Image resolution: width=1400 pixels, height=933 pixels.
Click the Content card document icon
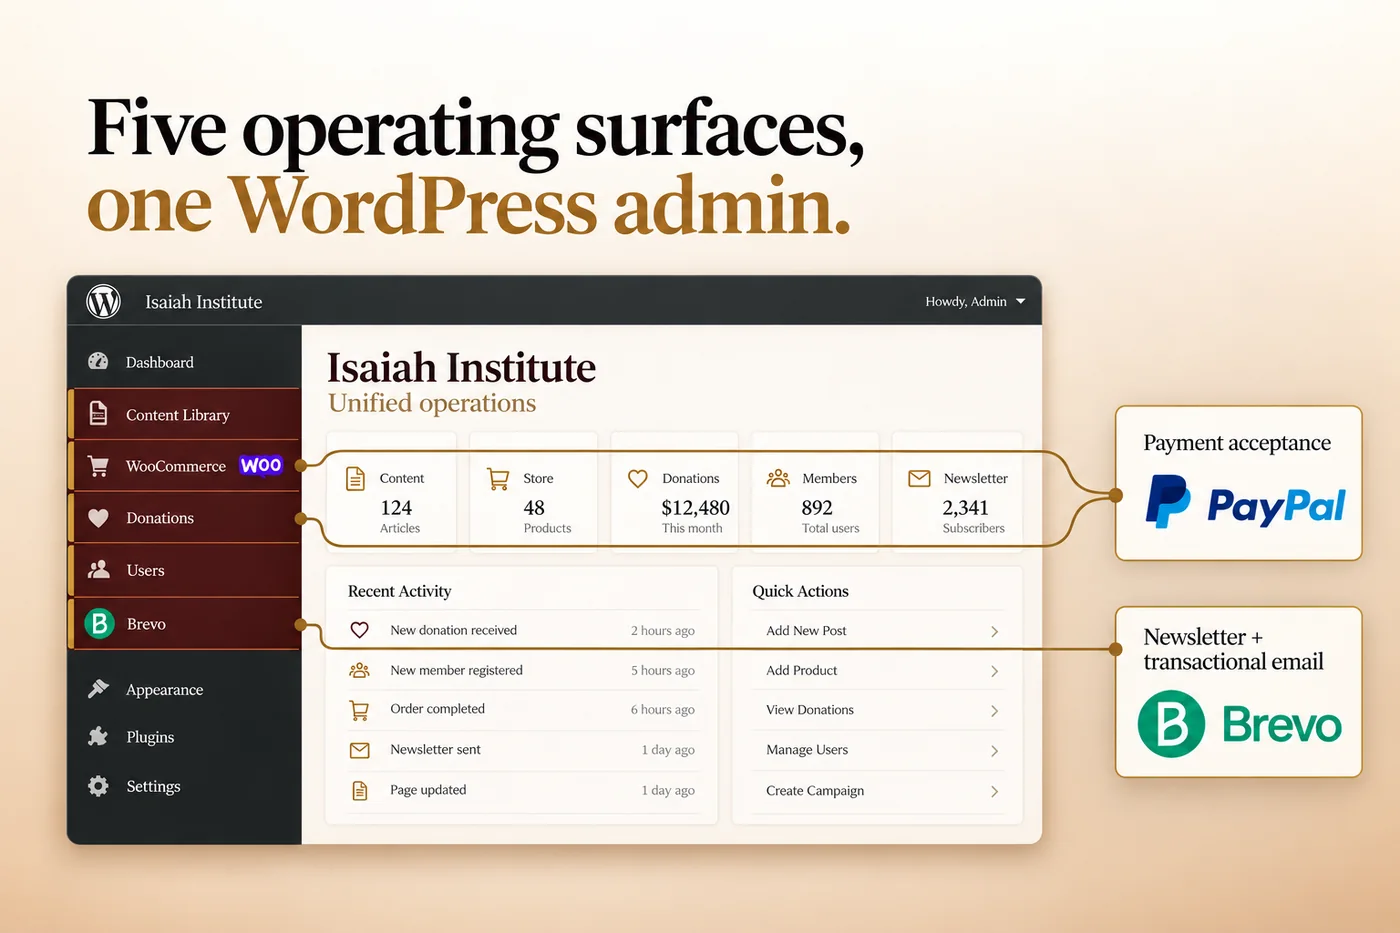(x=355, y=479)
